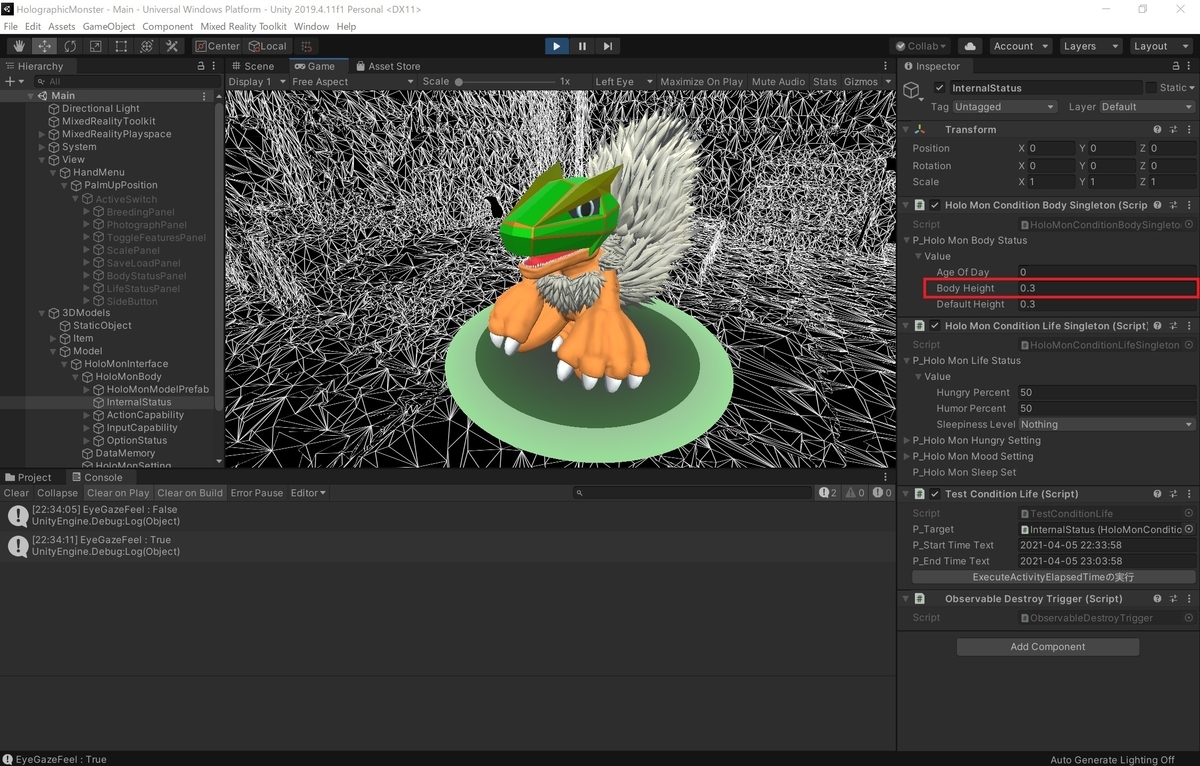Open the cloud services icon

point(969,46)
